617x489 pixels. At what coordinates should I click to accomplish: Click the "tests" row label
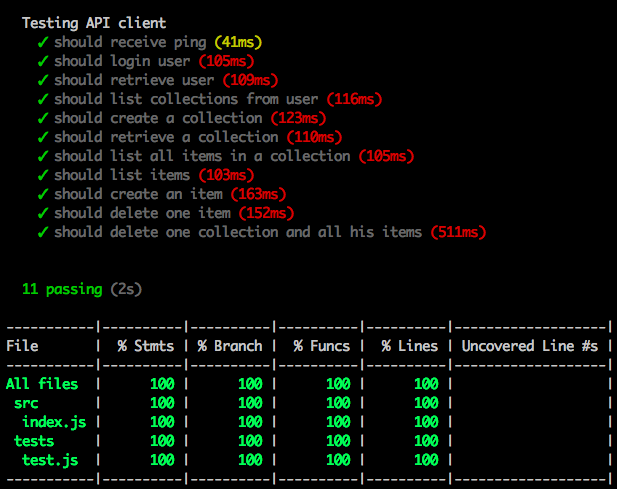[x=34, y=441]
